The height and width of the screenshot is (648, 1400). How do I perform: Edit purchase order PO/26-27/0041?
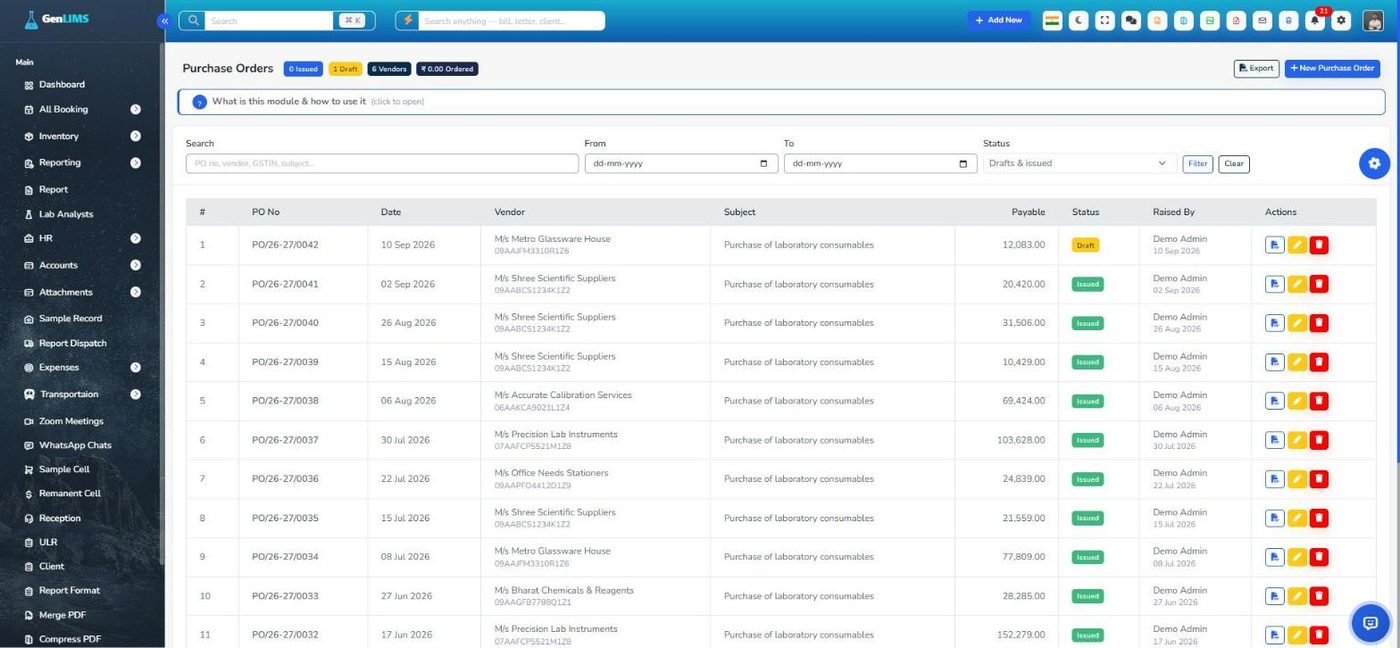pos(1297,284)
